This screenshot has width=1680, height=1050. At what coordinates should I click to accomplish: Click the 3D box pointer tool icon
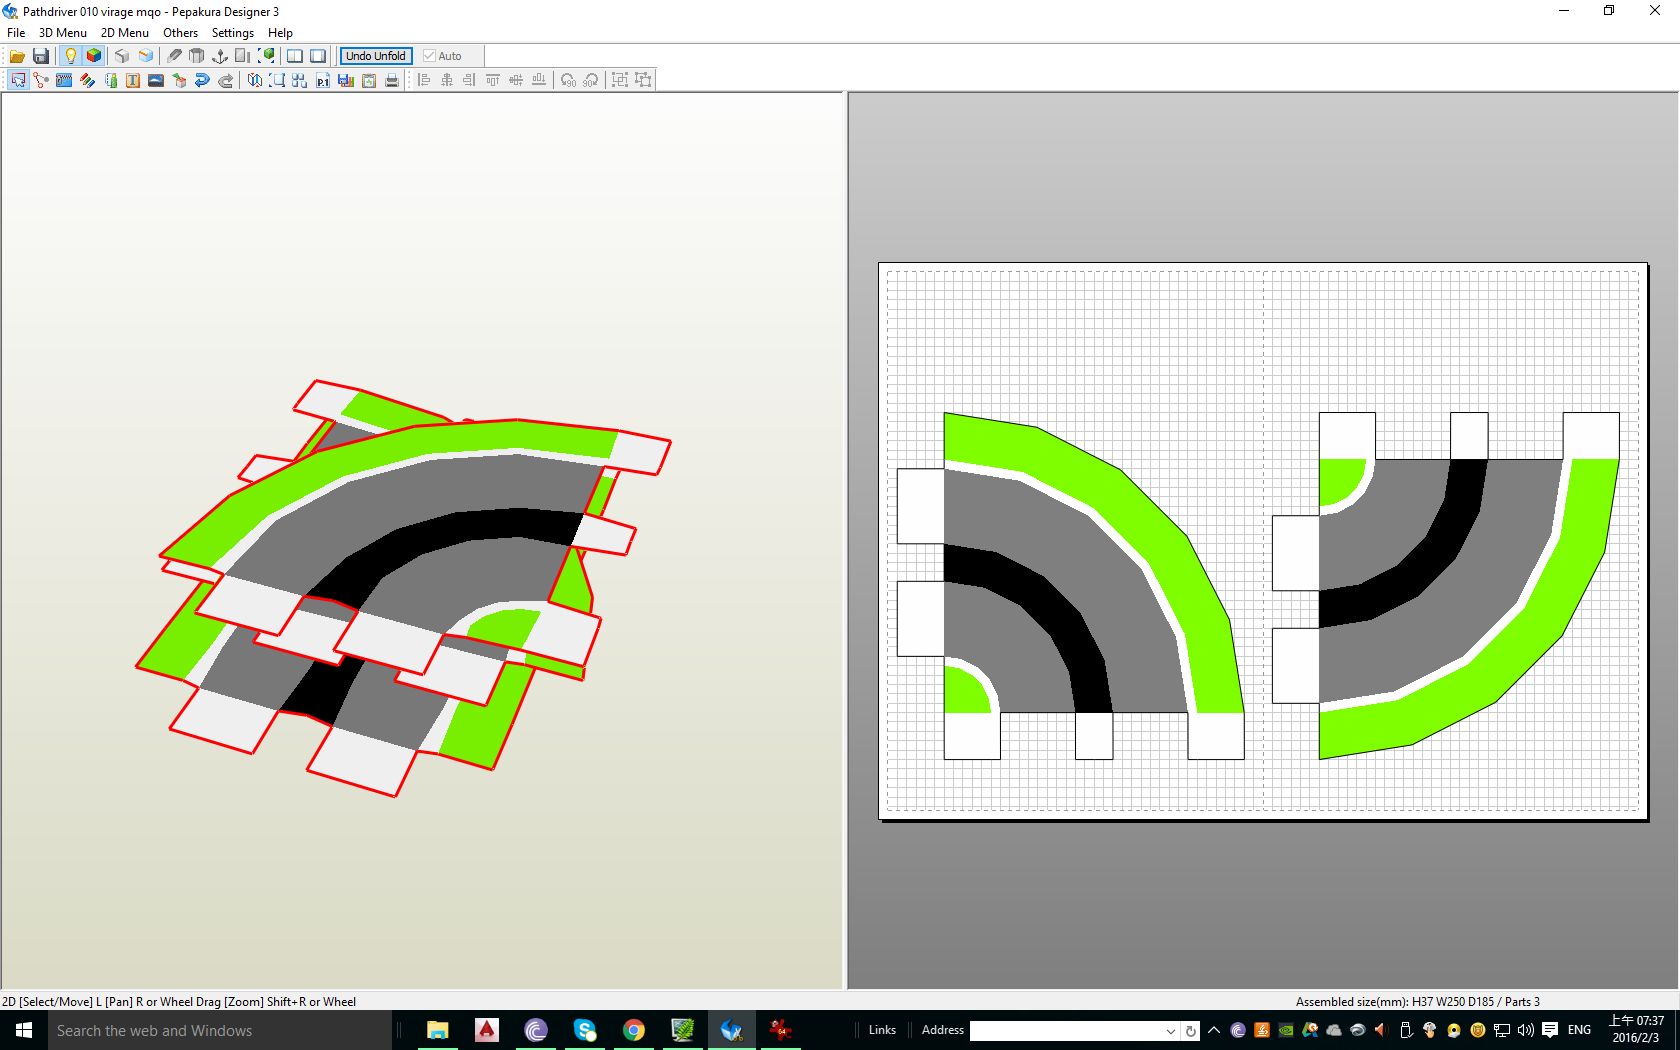click(179, 80)
